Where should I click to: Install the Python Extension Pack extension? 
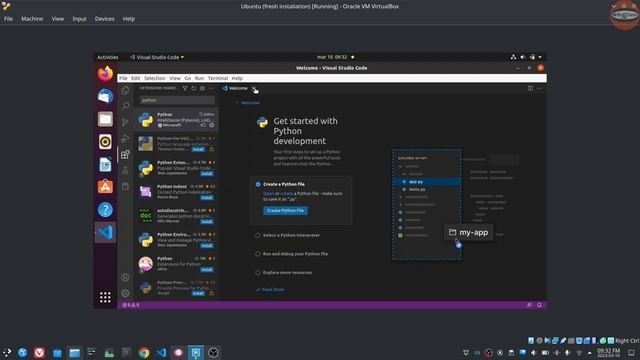tap(207, 173)
